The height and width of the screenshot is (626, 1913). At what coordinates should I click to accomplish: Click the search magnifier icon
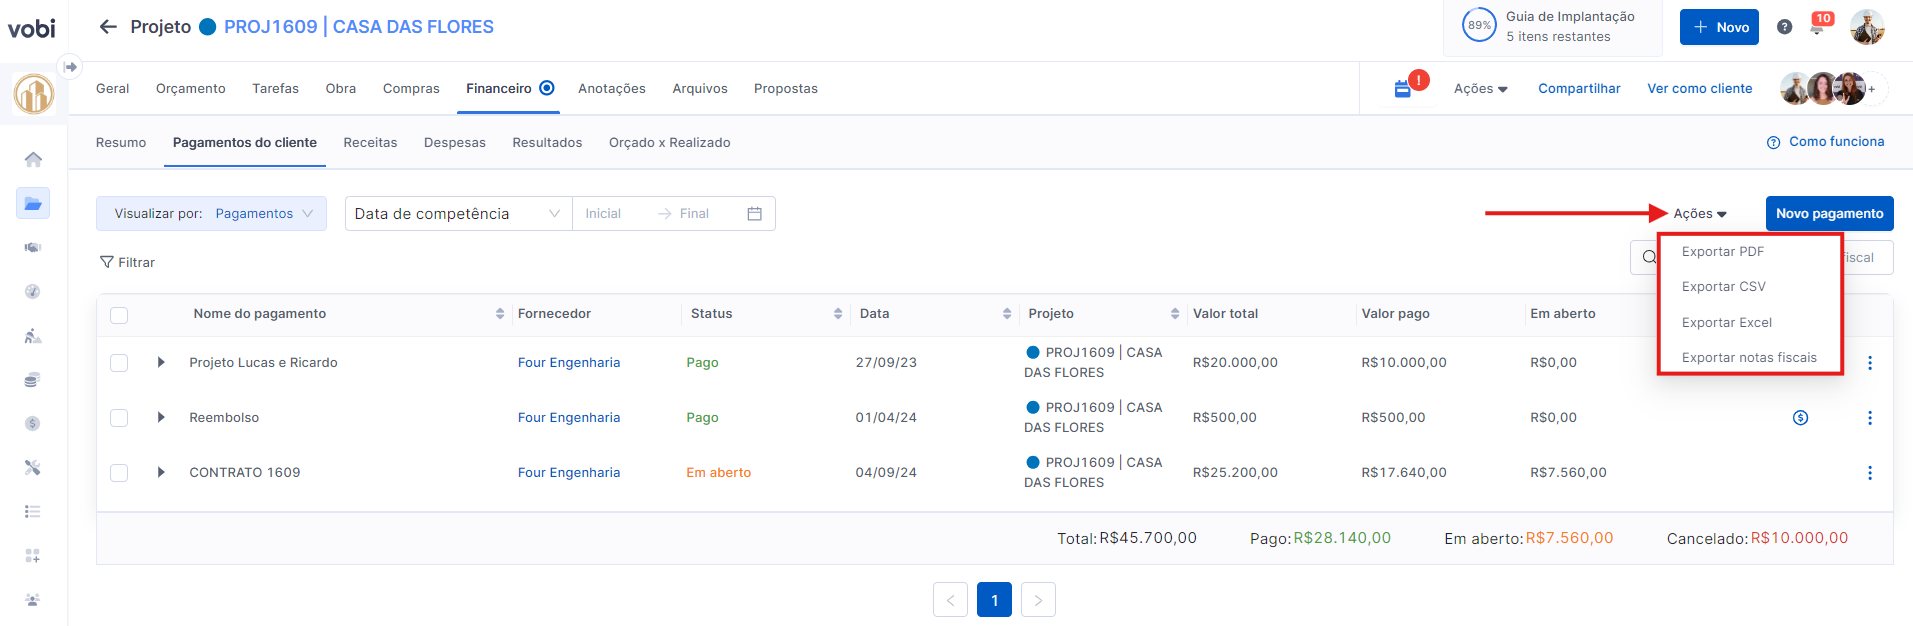point(1648,257)
